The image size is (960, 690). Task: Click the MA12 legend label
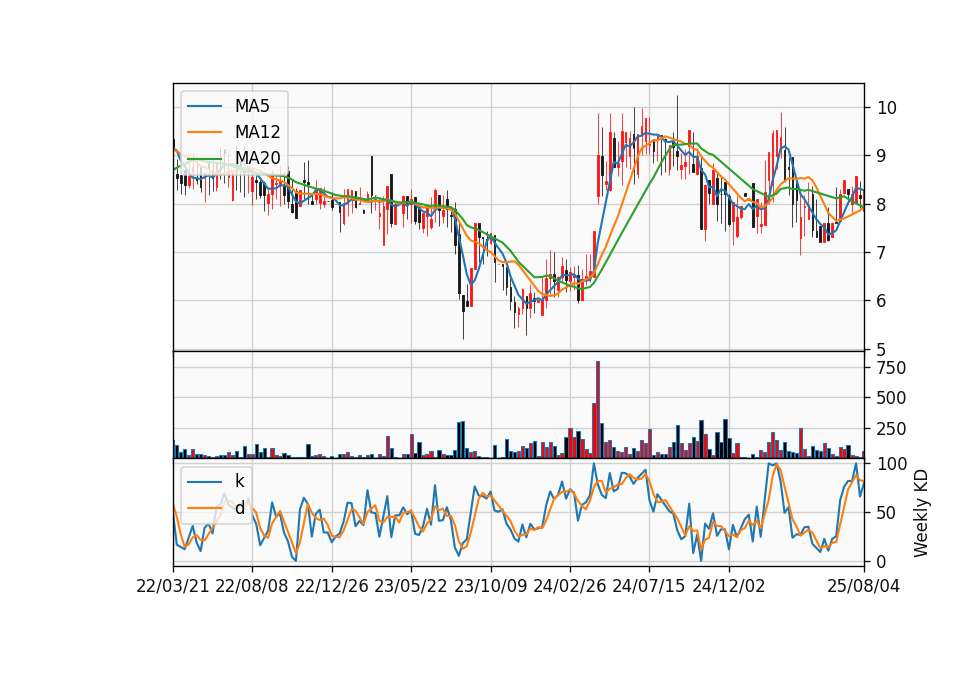pos(257,132)
